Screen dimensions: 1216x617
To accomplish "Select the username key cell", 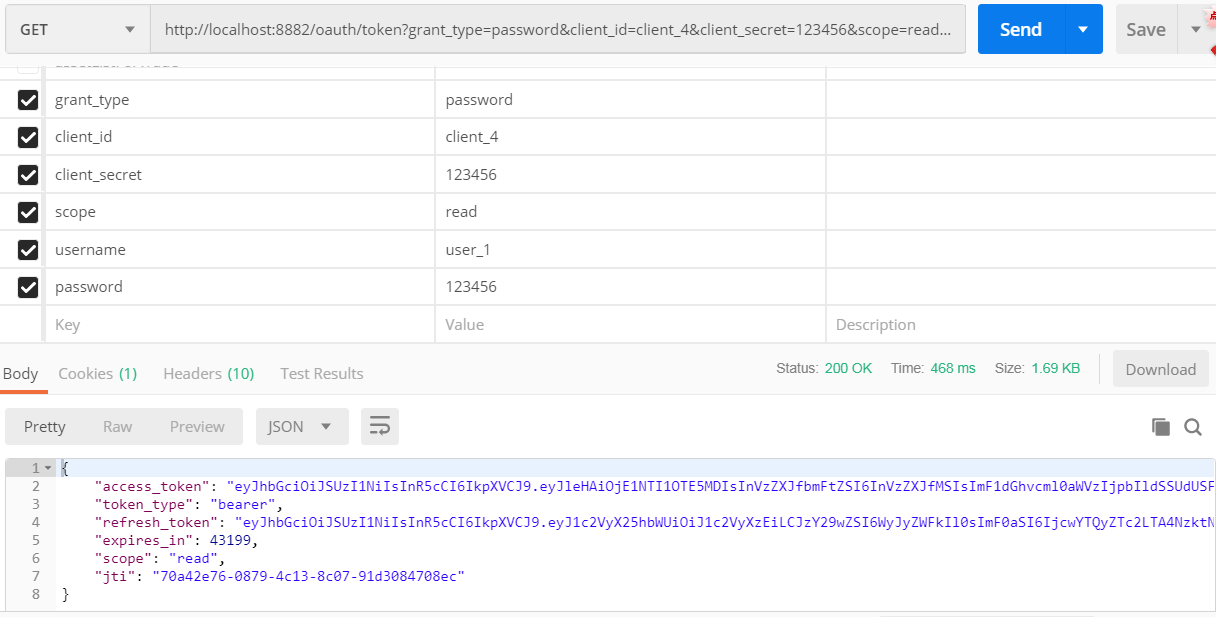I will [x=240, y=250].
